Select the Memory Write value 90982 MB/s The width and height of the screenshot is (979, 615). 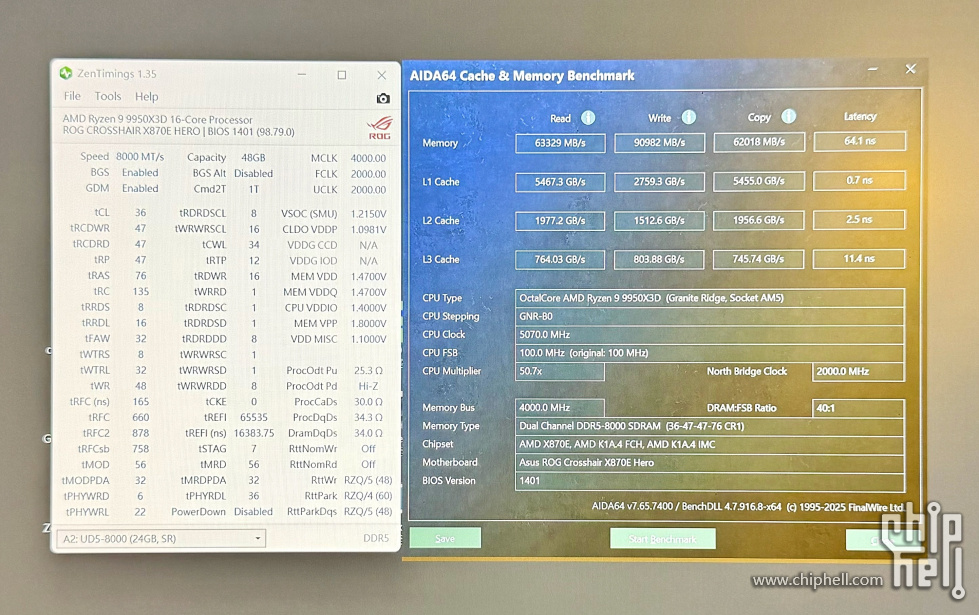[x=659, y=142]
